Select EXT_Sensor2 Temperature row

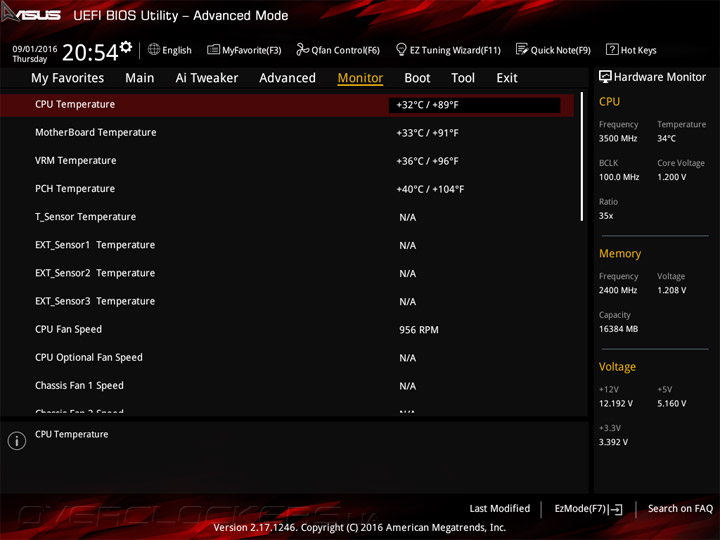pos(287,273)
